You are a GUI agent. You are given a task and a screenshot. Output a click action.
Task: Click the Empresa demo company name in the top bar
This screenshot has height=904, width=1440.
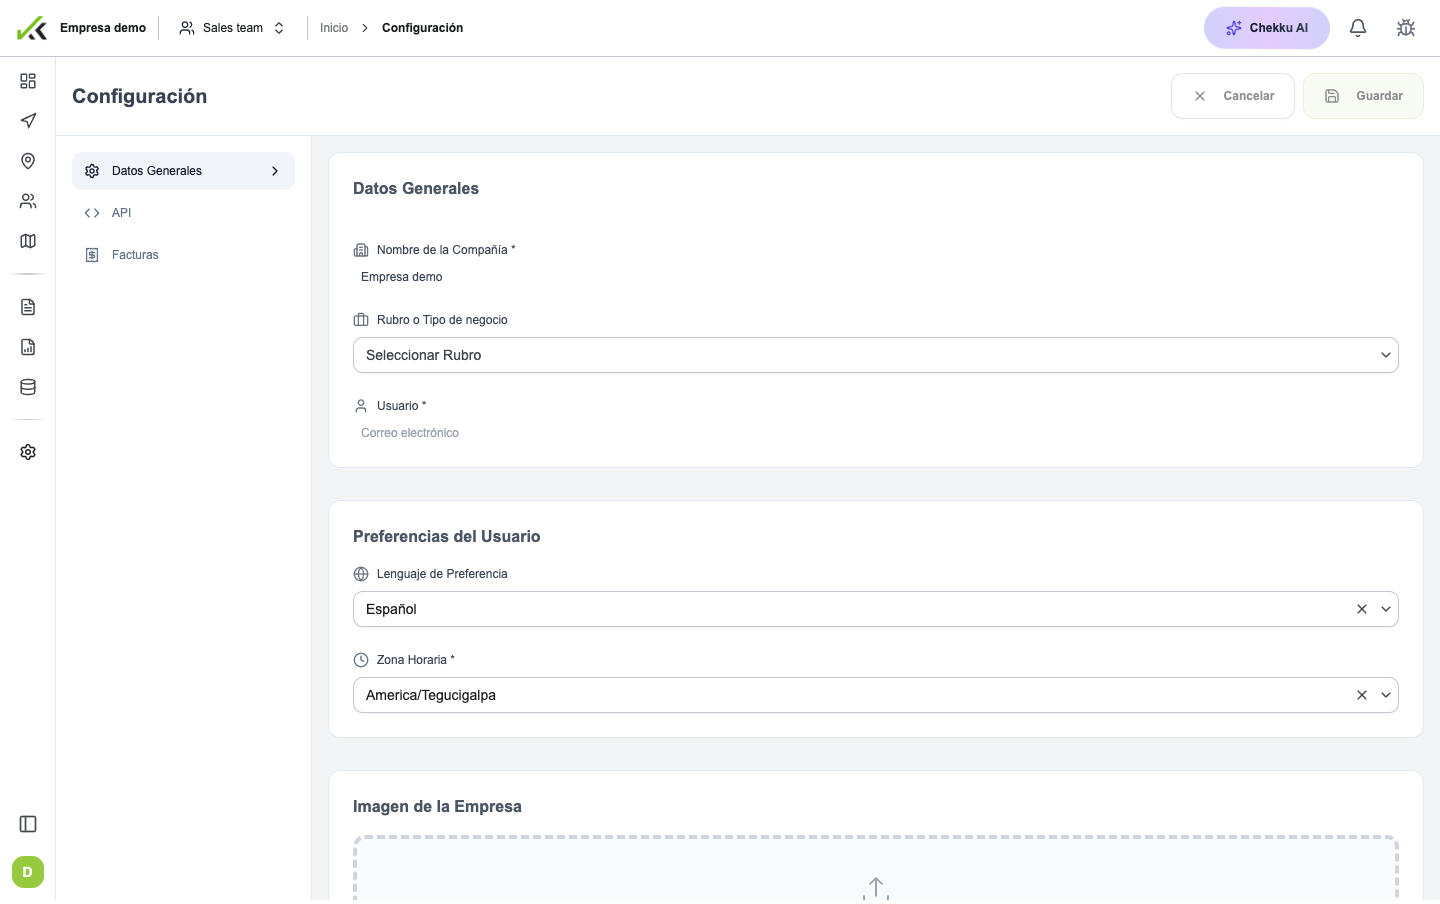(x=103, y=28)
